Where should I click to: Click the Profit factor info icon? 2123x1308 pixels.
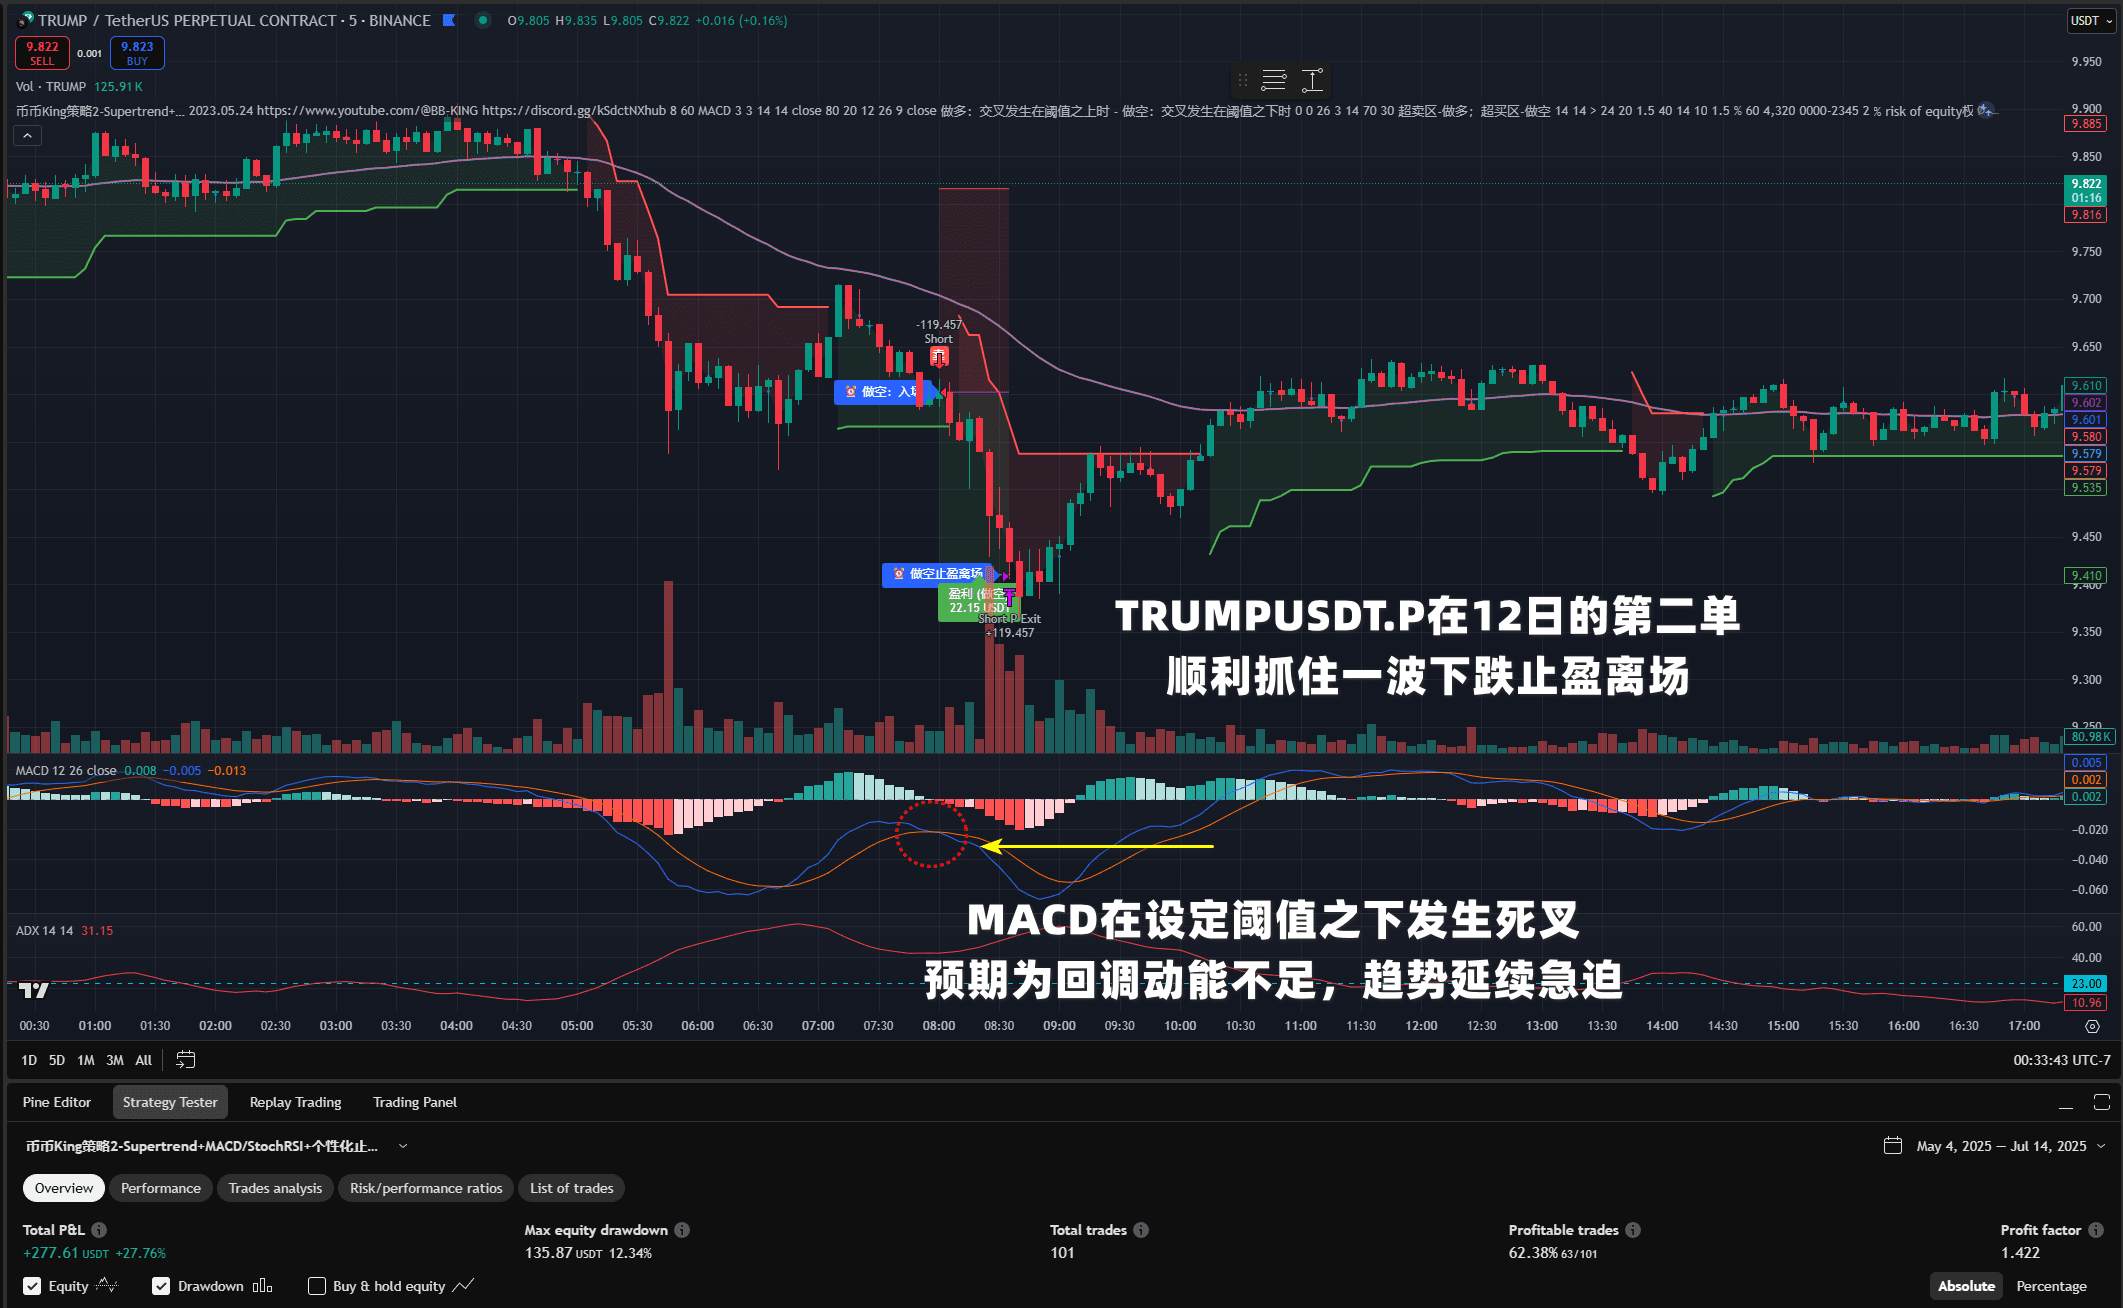(2096, 1230)
